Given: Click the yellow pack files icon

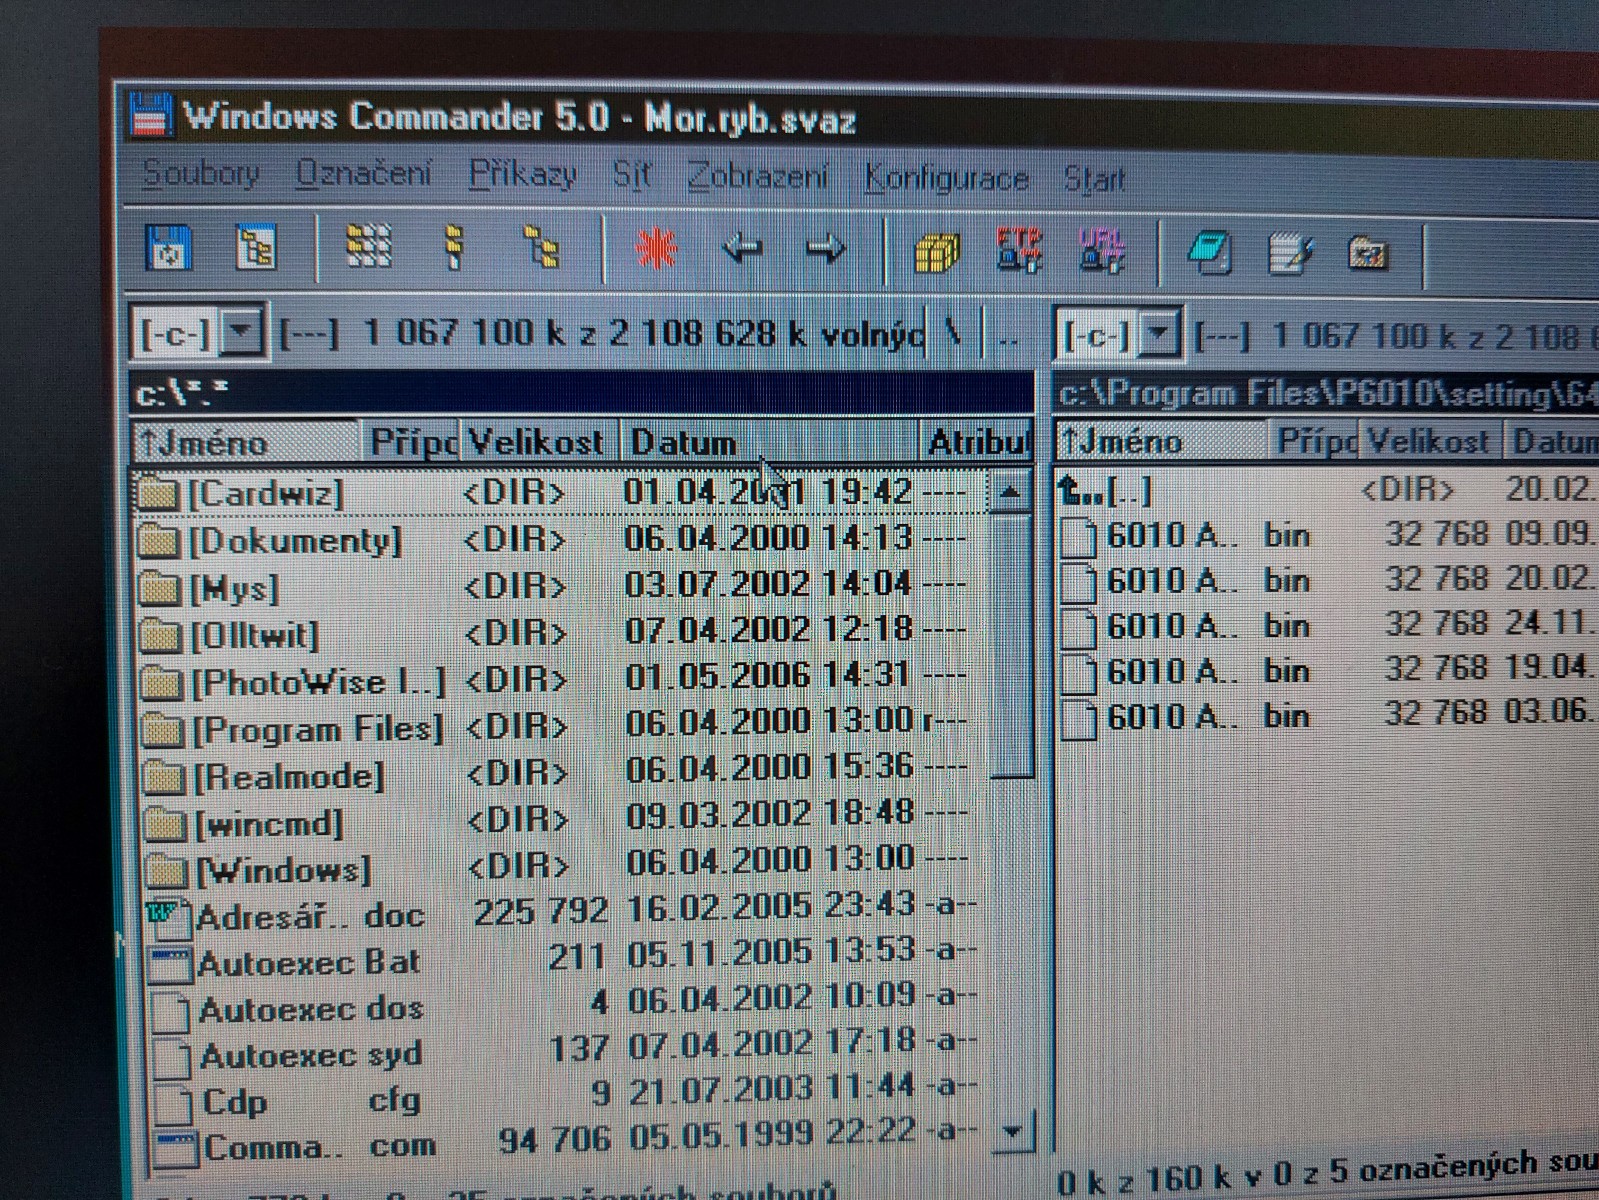Looking at the screenshot, I should point(937,252).
